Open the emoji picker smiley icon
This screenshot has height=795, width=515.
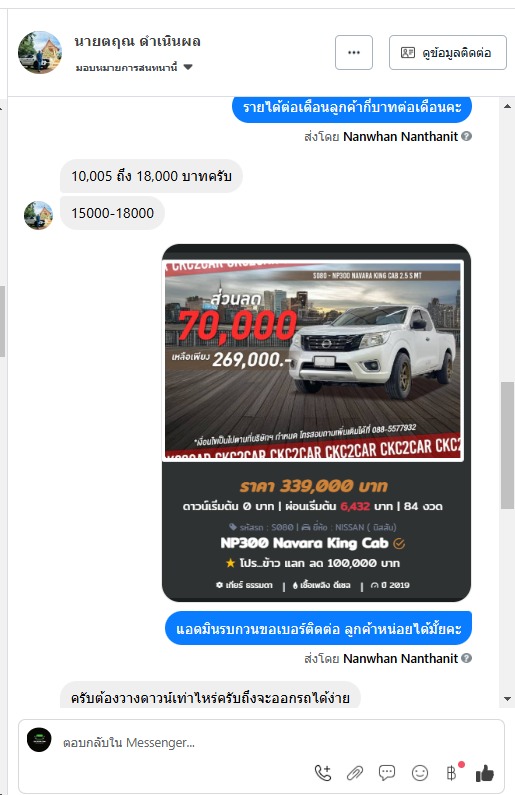tap(420, 773)
